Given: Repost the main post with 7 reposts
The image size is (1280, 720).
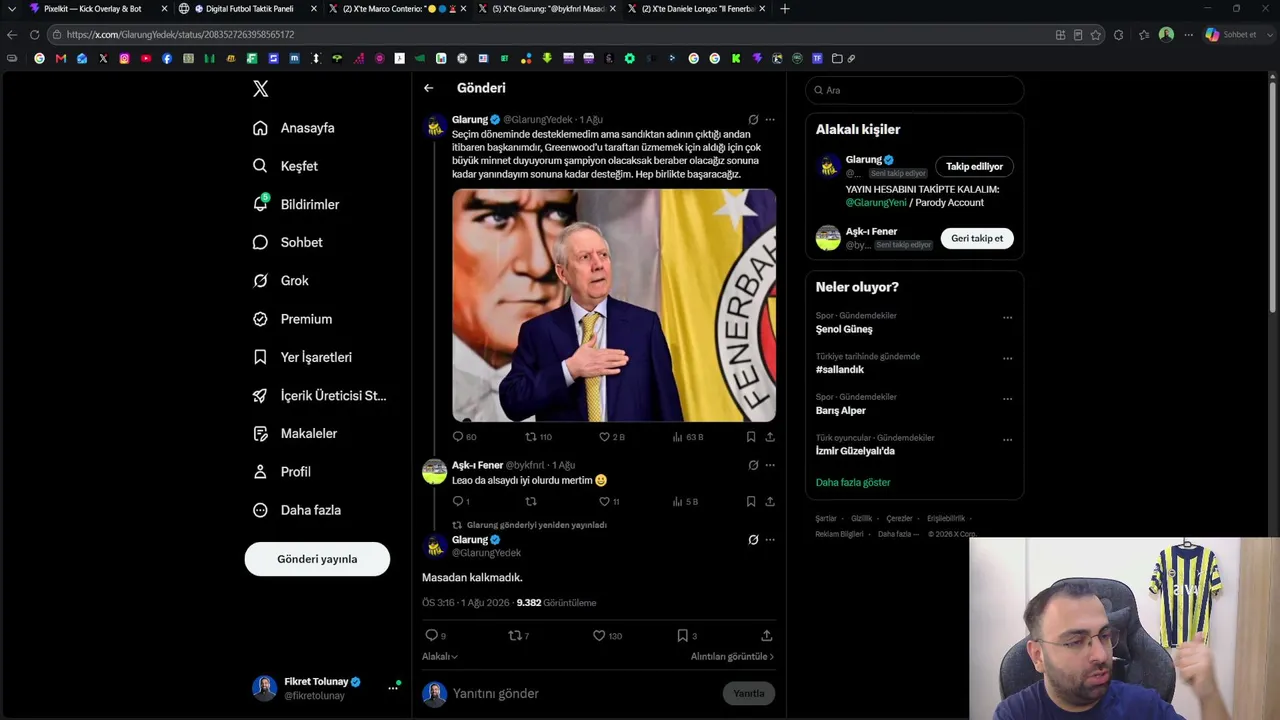Looking at the screenshot, I should coord(519,635).
